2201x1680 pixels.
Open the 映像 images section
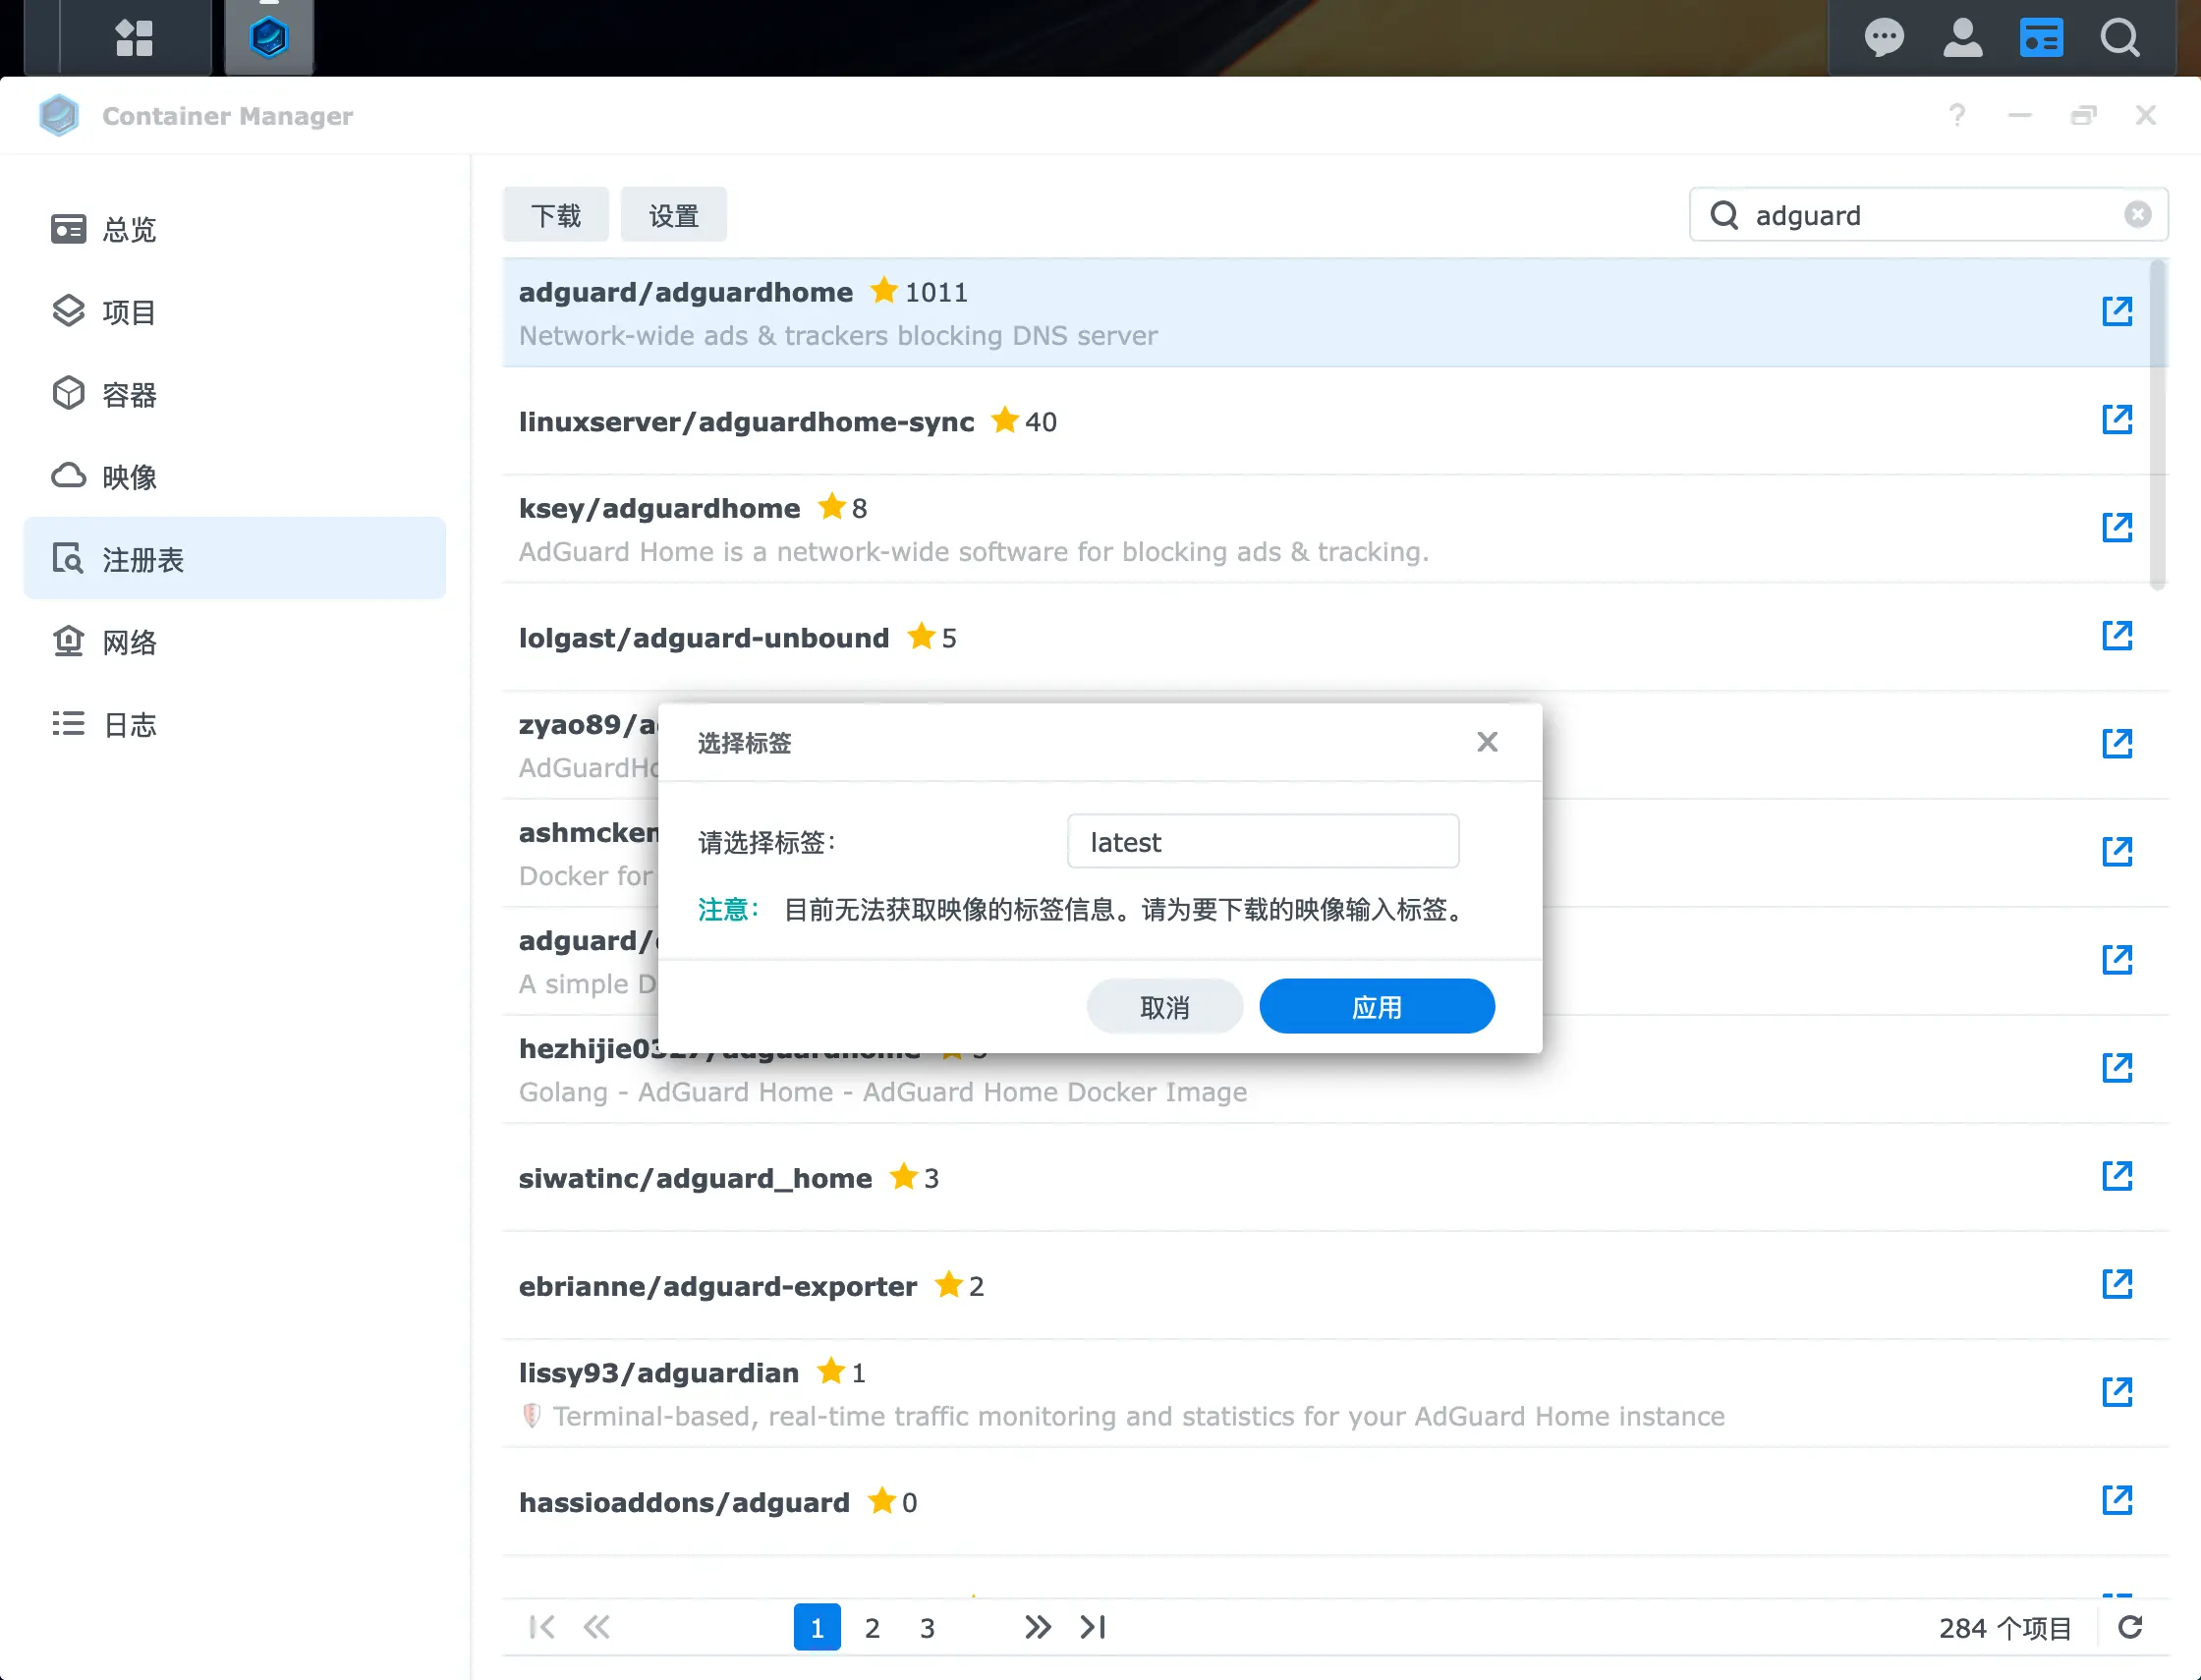(234, 477)
